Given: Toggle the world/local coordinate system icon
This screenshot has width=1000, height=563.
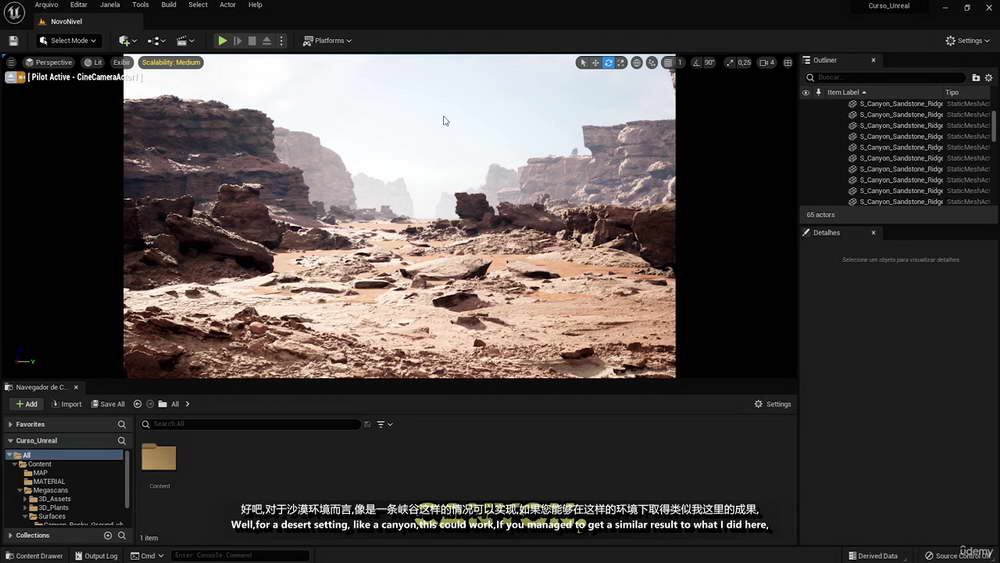Looking at the screenshot, I should (636, 62).
